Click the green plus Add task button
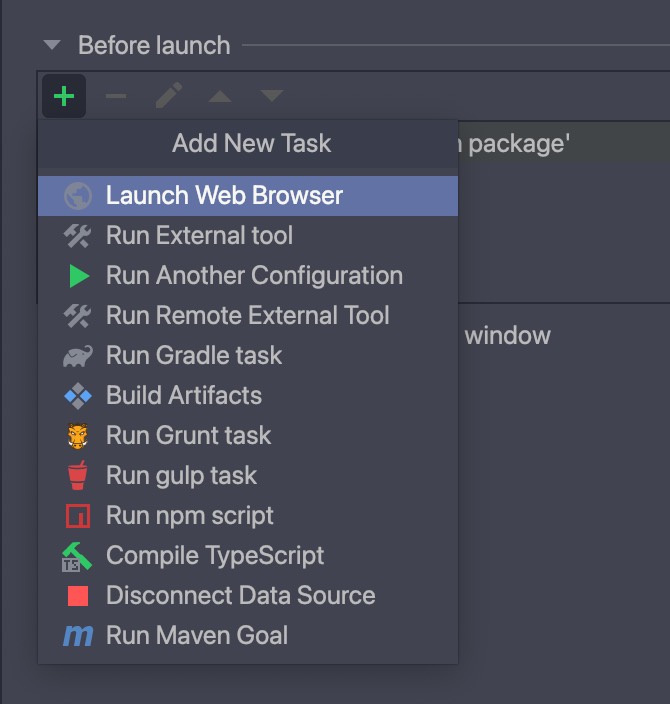The image size is (670, 704). click(x=64, y=96)
